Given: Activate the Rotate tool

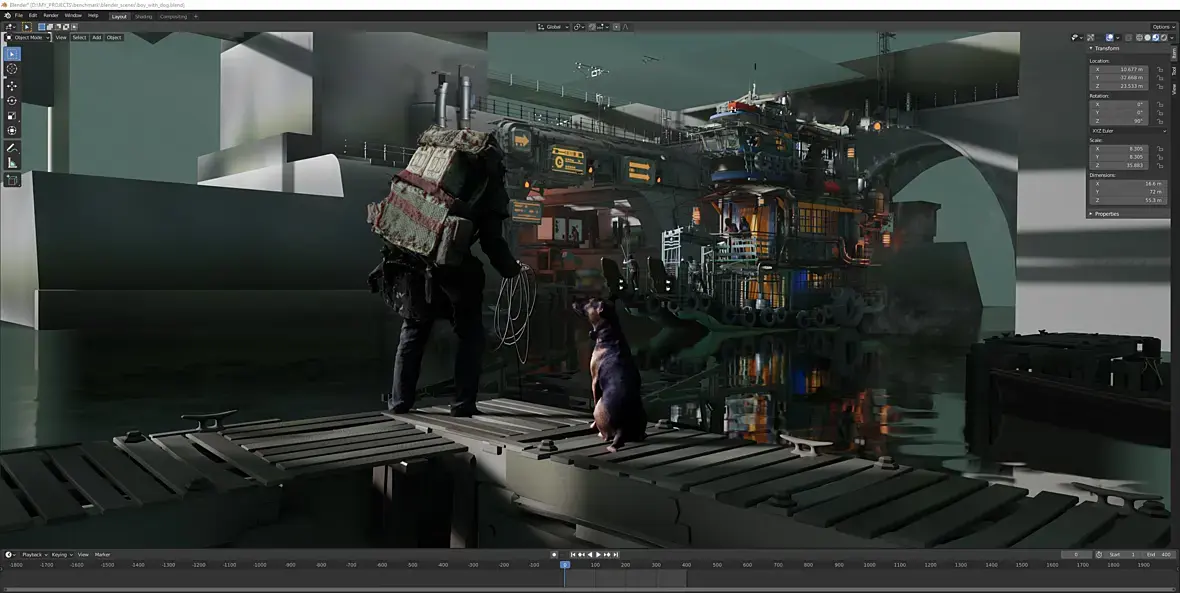Looking at the screenshot, I should click(12, 100).
